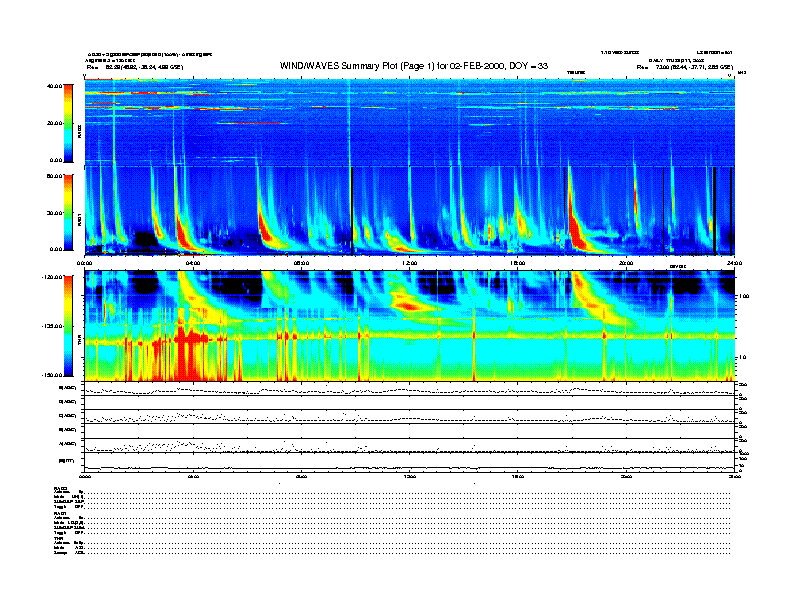Screen dimensions: 792x612
Task: Click the bottom line-plot row label above time axis
Action: (67, 461)
